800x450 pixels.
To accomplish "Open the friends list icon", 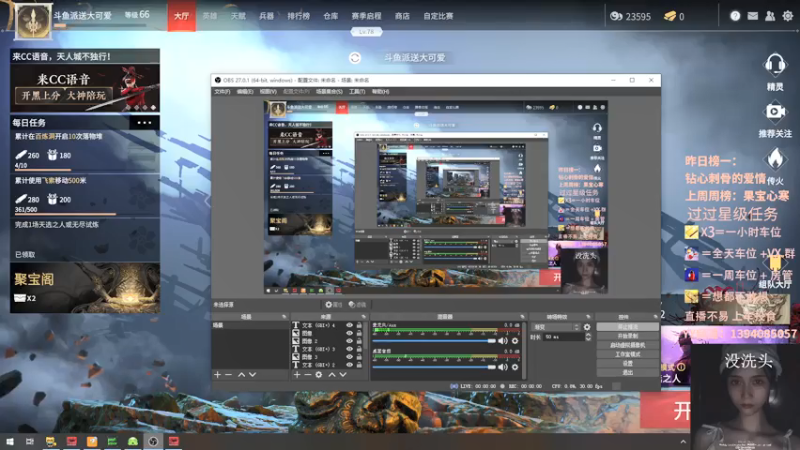I will [770, 16].
